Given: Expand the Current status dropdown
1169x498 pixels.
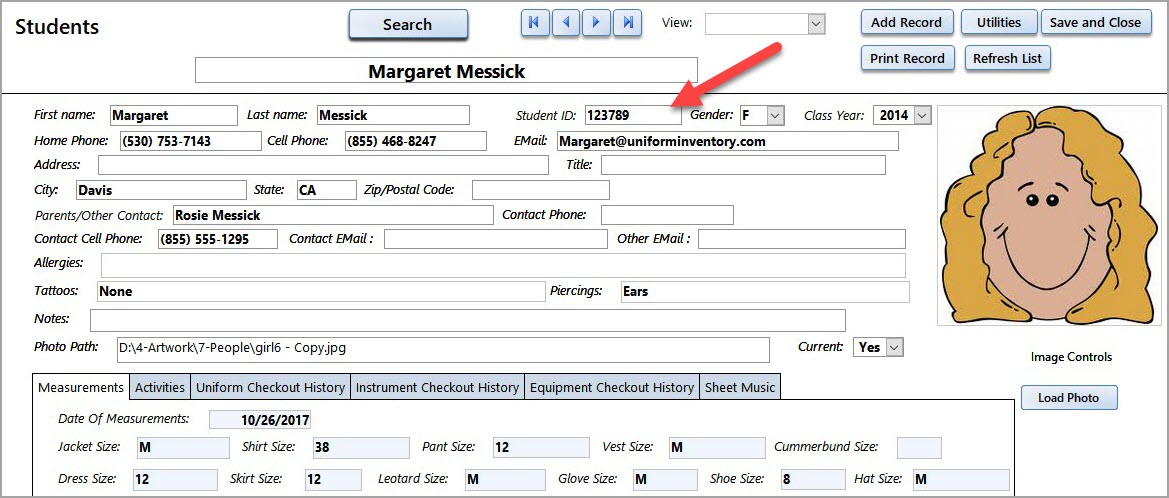Looking at the screenshot, I should click(894, 347).
